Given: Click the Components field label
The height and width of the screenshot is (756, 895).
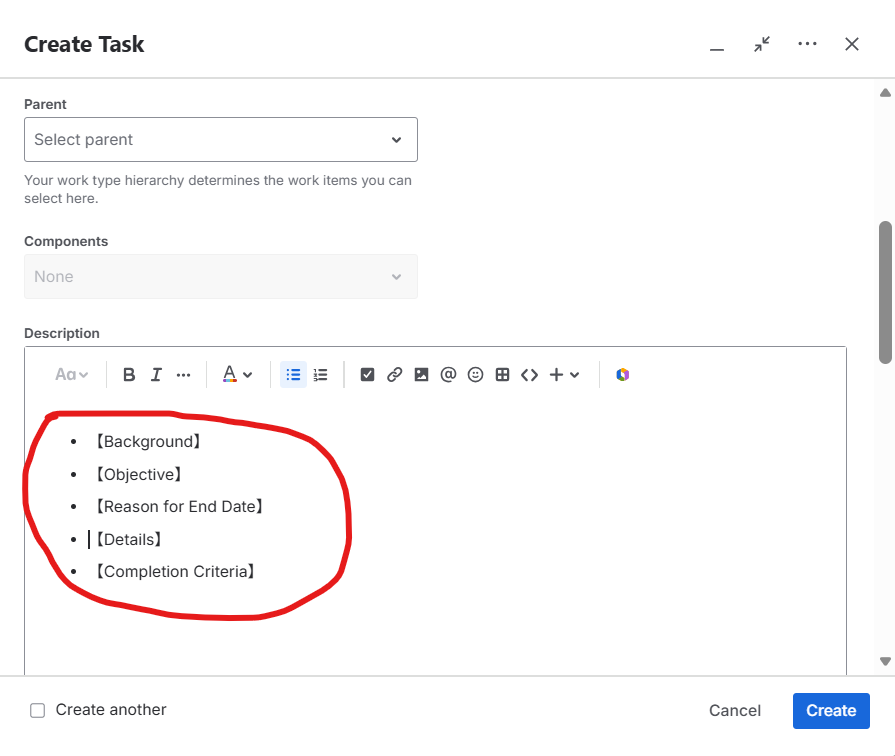Looking at the screenshot, I should (66, 242).
